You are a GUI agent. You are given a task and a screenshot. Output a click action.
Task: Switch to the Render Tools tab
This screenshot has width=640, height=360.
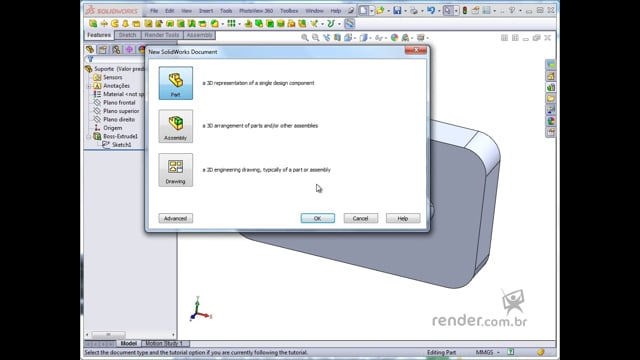pyautogui.click(x=162, y=35)
